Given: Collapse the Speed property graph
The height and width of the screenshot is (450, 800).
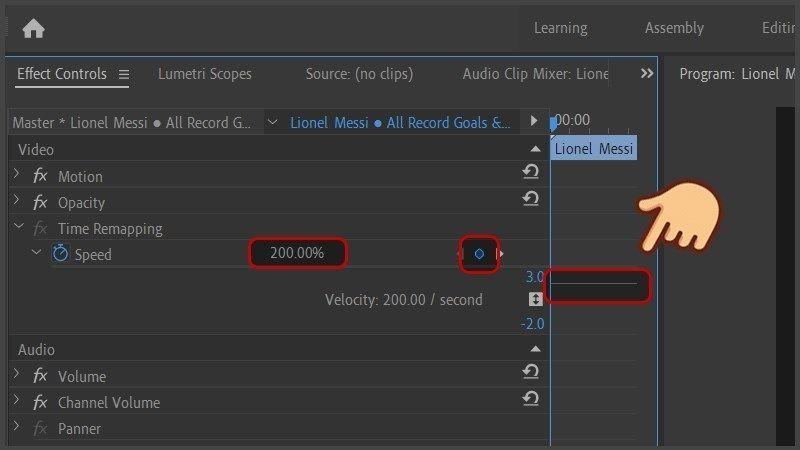Looking at the screenshot, I should (36, 252).
